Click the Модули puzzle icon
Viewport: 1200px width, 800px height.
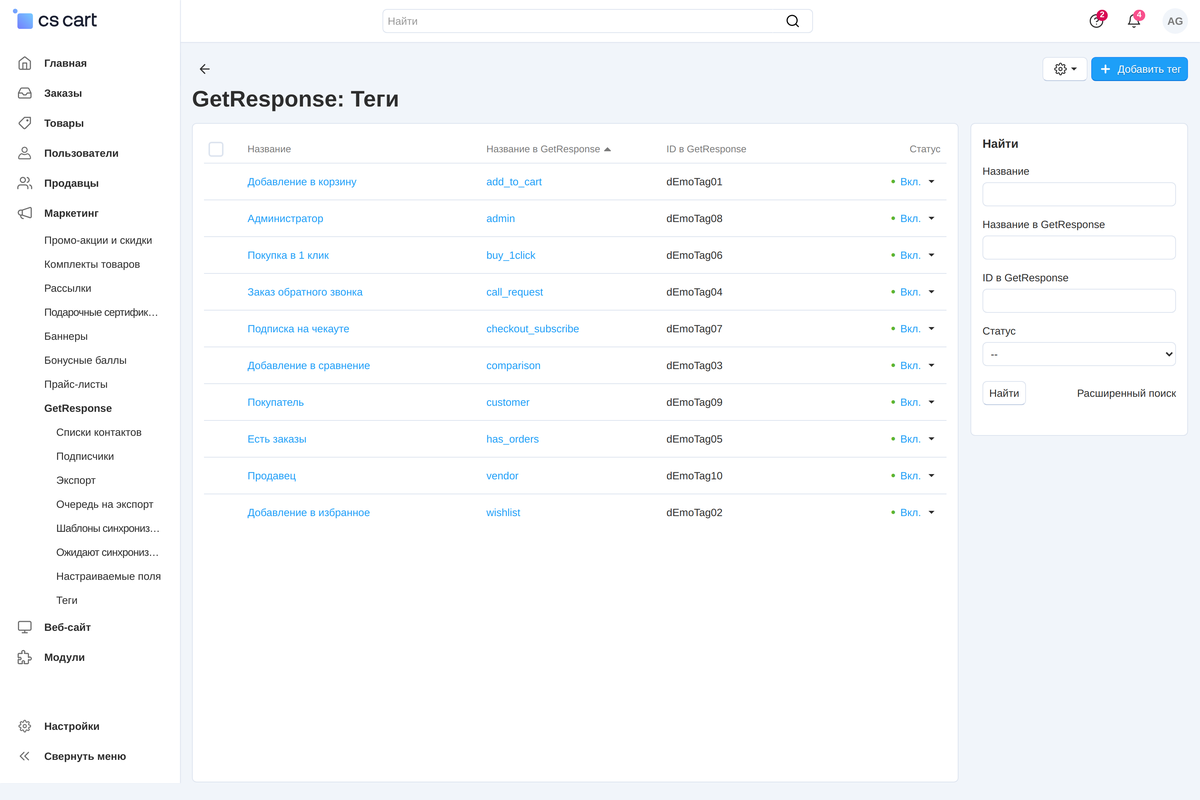coord(25,657)
